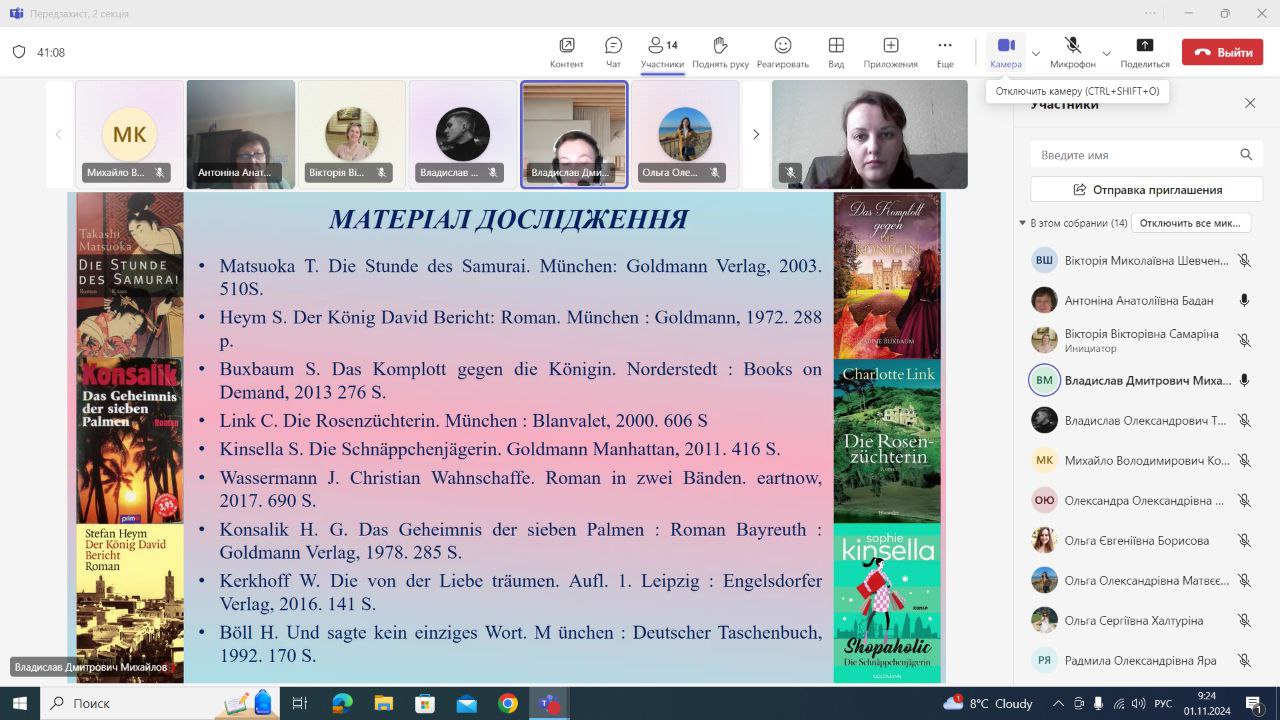Open the Реагировать emoji menu
This screenshot has height=720, width=1280.
782,52
